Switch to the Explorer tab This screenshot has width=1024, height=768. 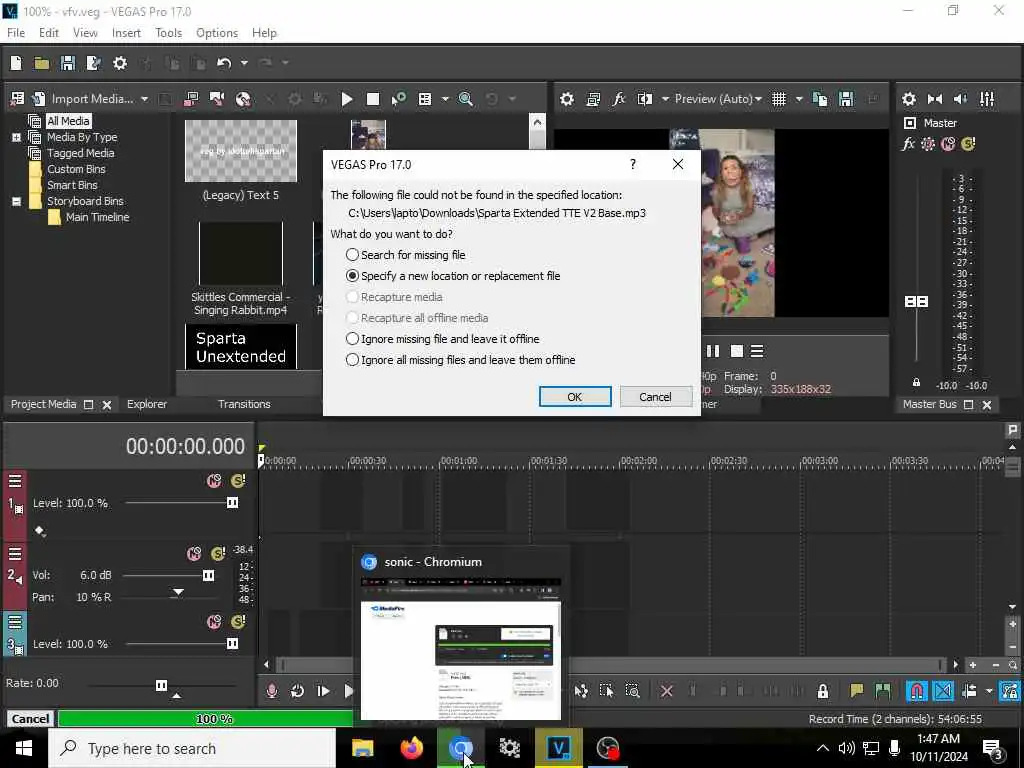[147, 404]
